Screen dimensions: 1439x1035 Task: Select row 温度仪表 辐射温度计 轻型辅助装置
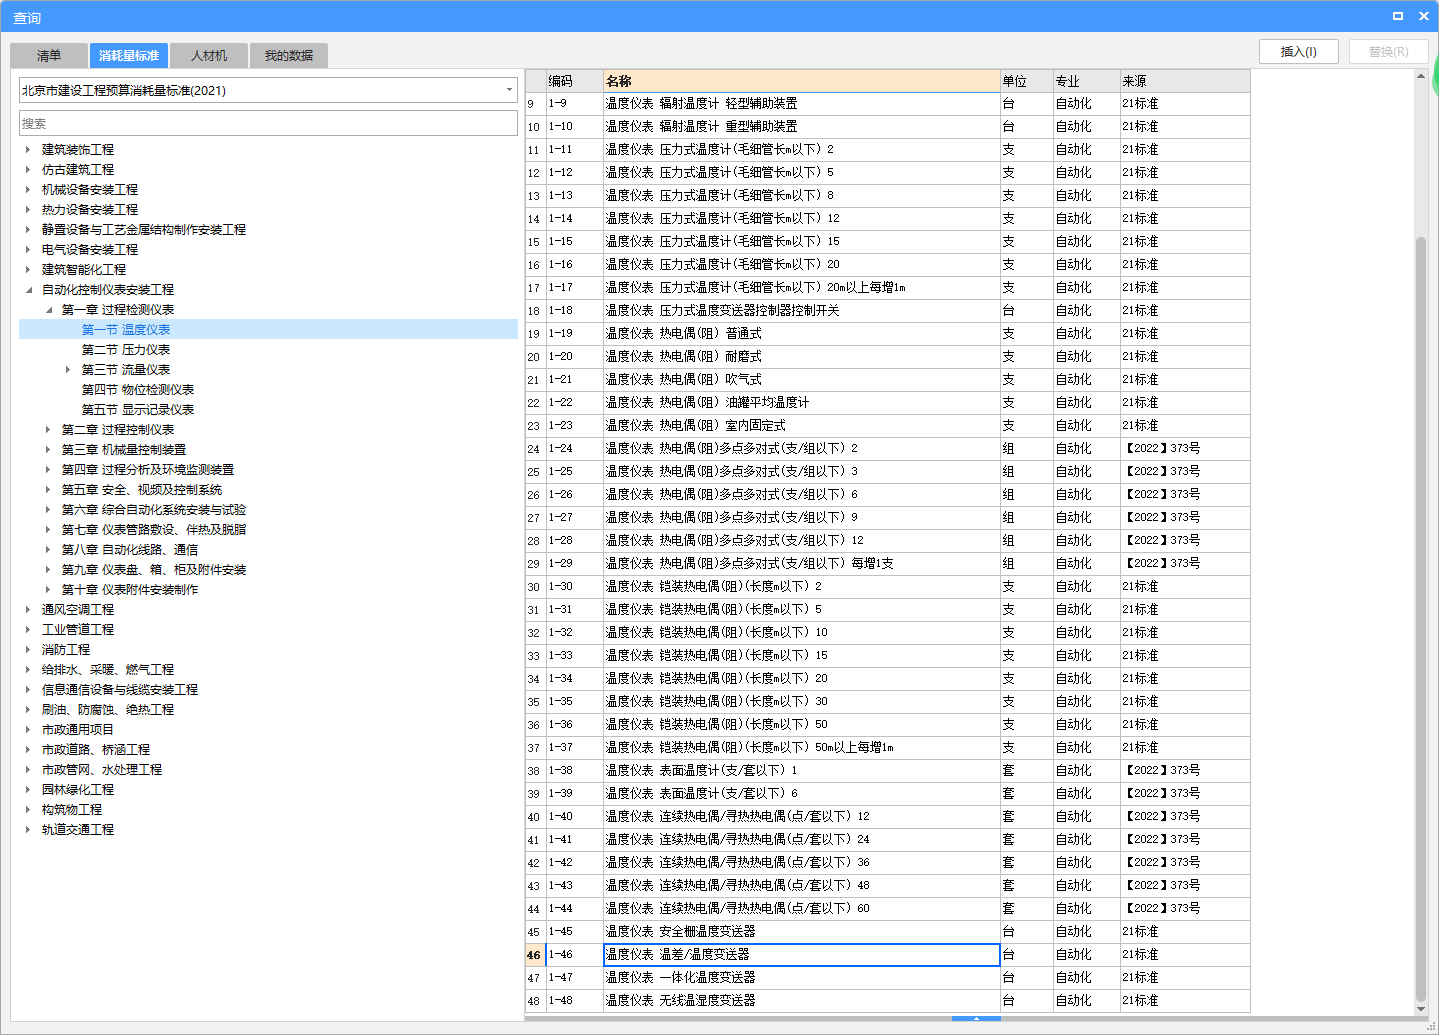pyautogui.click(x=802, y=104)
